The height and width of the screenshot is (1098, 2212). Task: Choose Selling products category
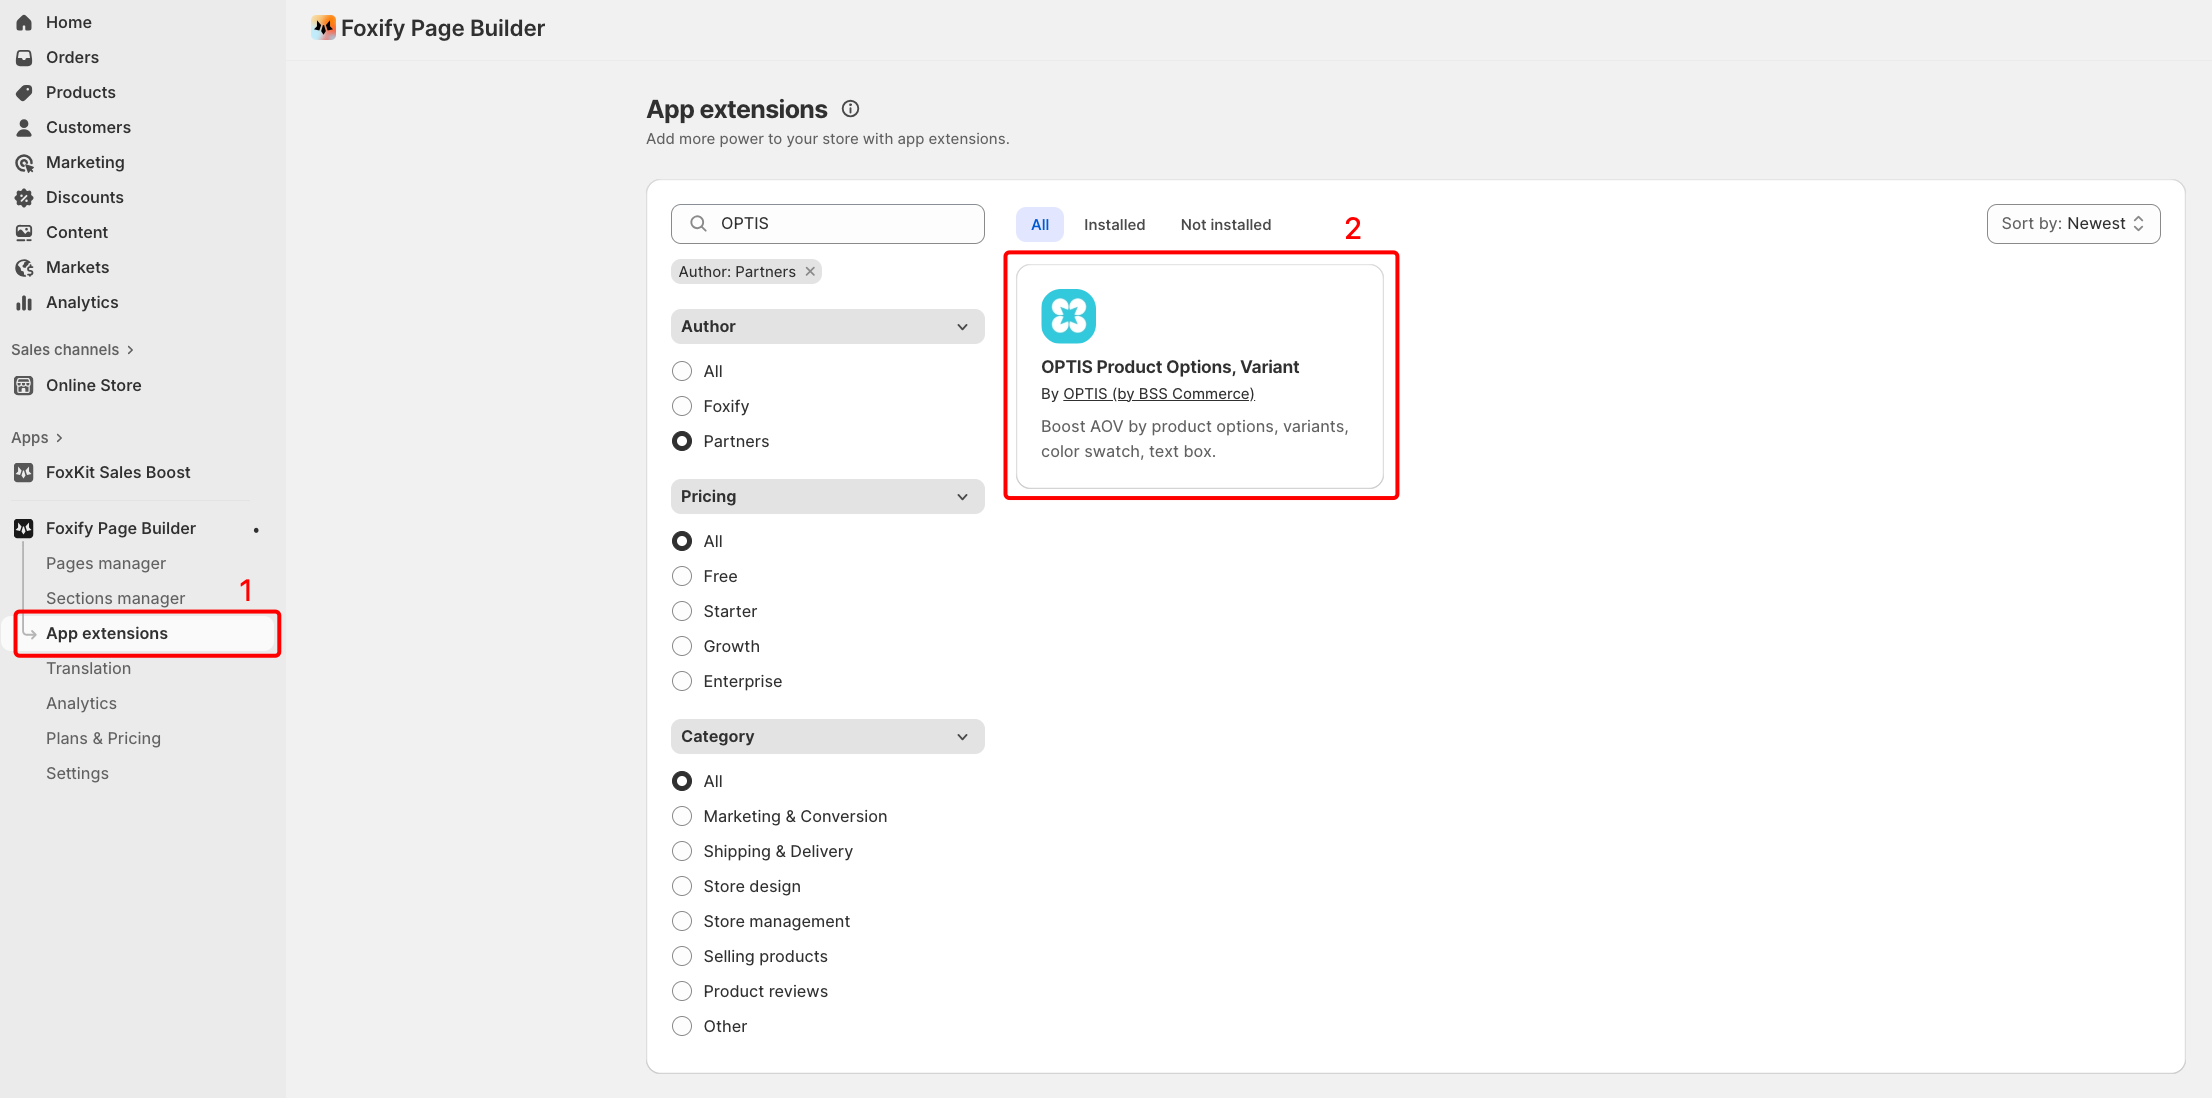(x=682, y=956)
